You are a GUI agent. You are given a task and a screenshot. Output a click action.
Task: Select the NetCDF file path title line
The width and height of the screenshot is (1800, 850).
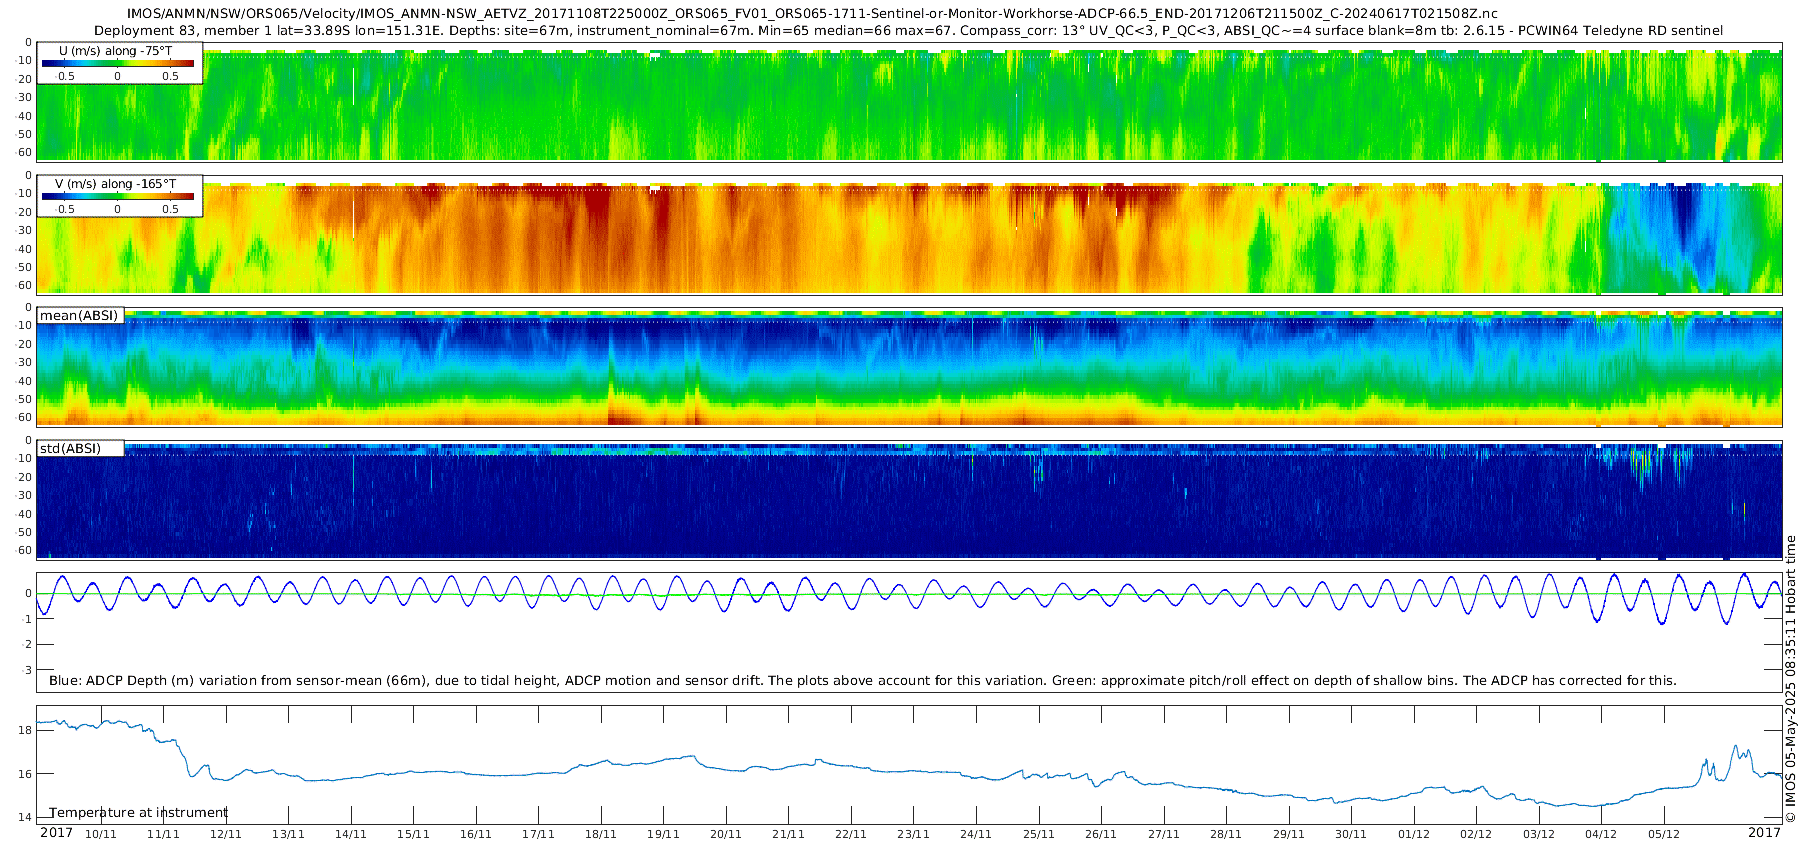pyautogui.click(x=812, y=14)
